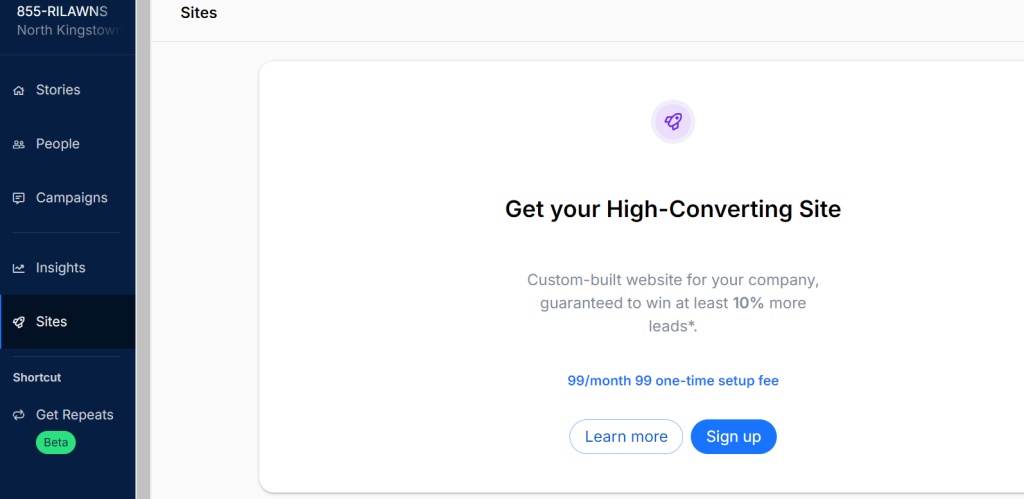1024x499 pixels.
Task: Open the Stories menu label
Action: [x=58, y=90]
